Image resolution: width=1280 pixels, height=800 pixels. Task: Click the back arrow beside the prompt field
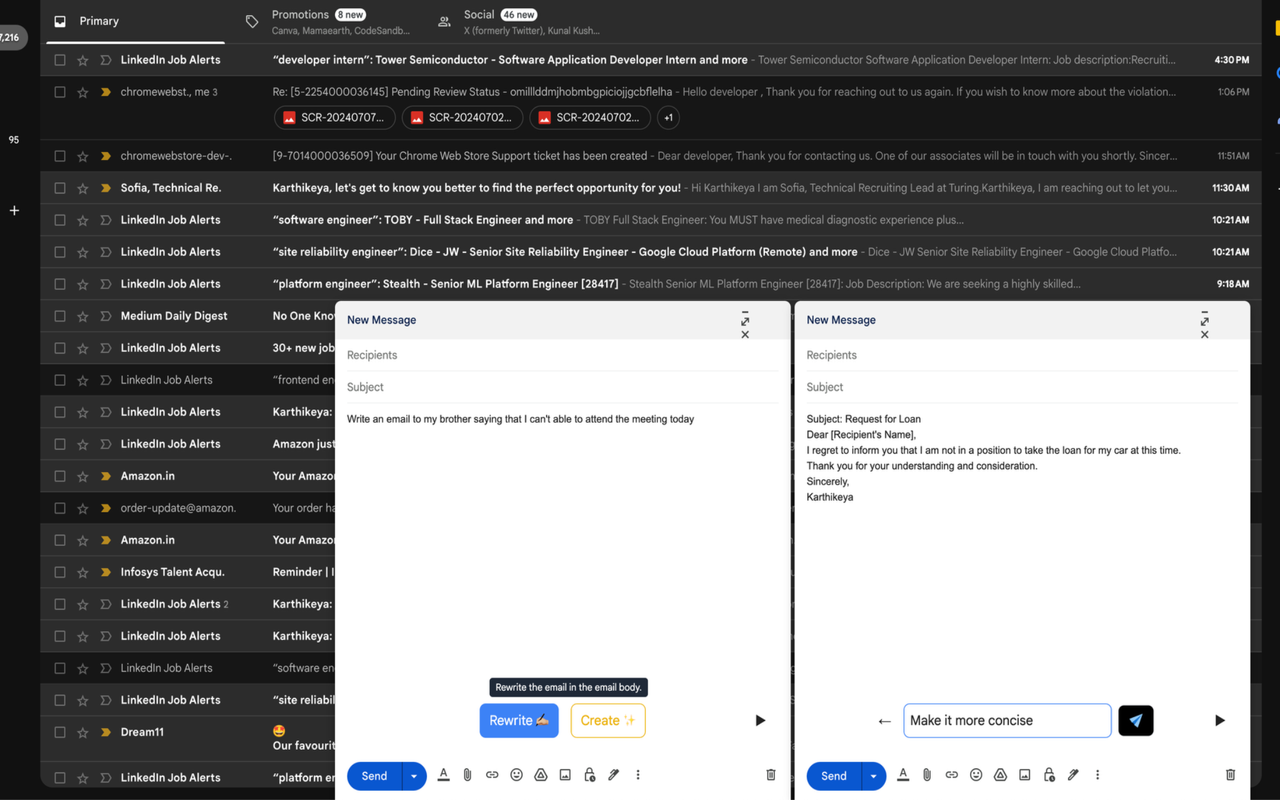point(884,721)
